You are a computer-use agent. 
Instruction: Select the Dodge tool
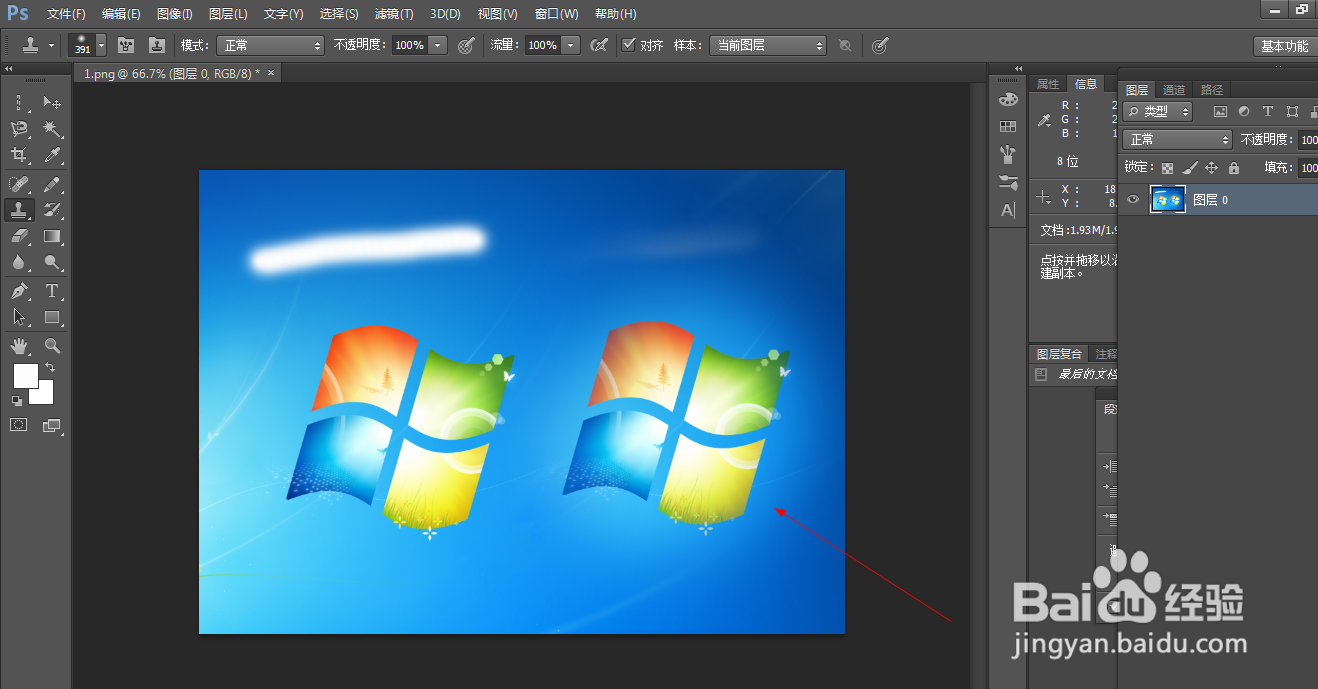pos(52,262)
